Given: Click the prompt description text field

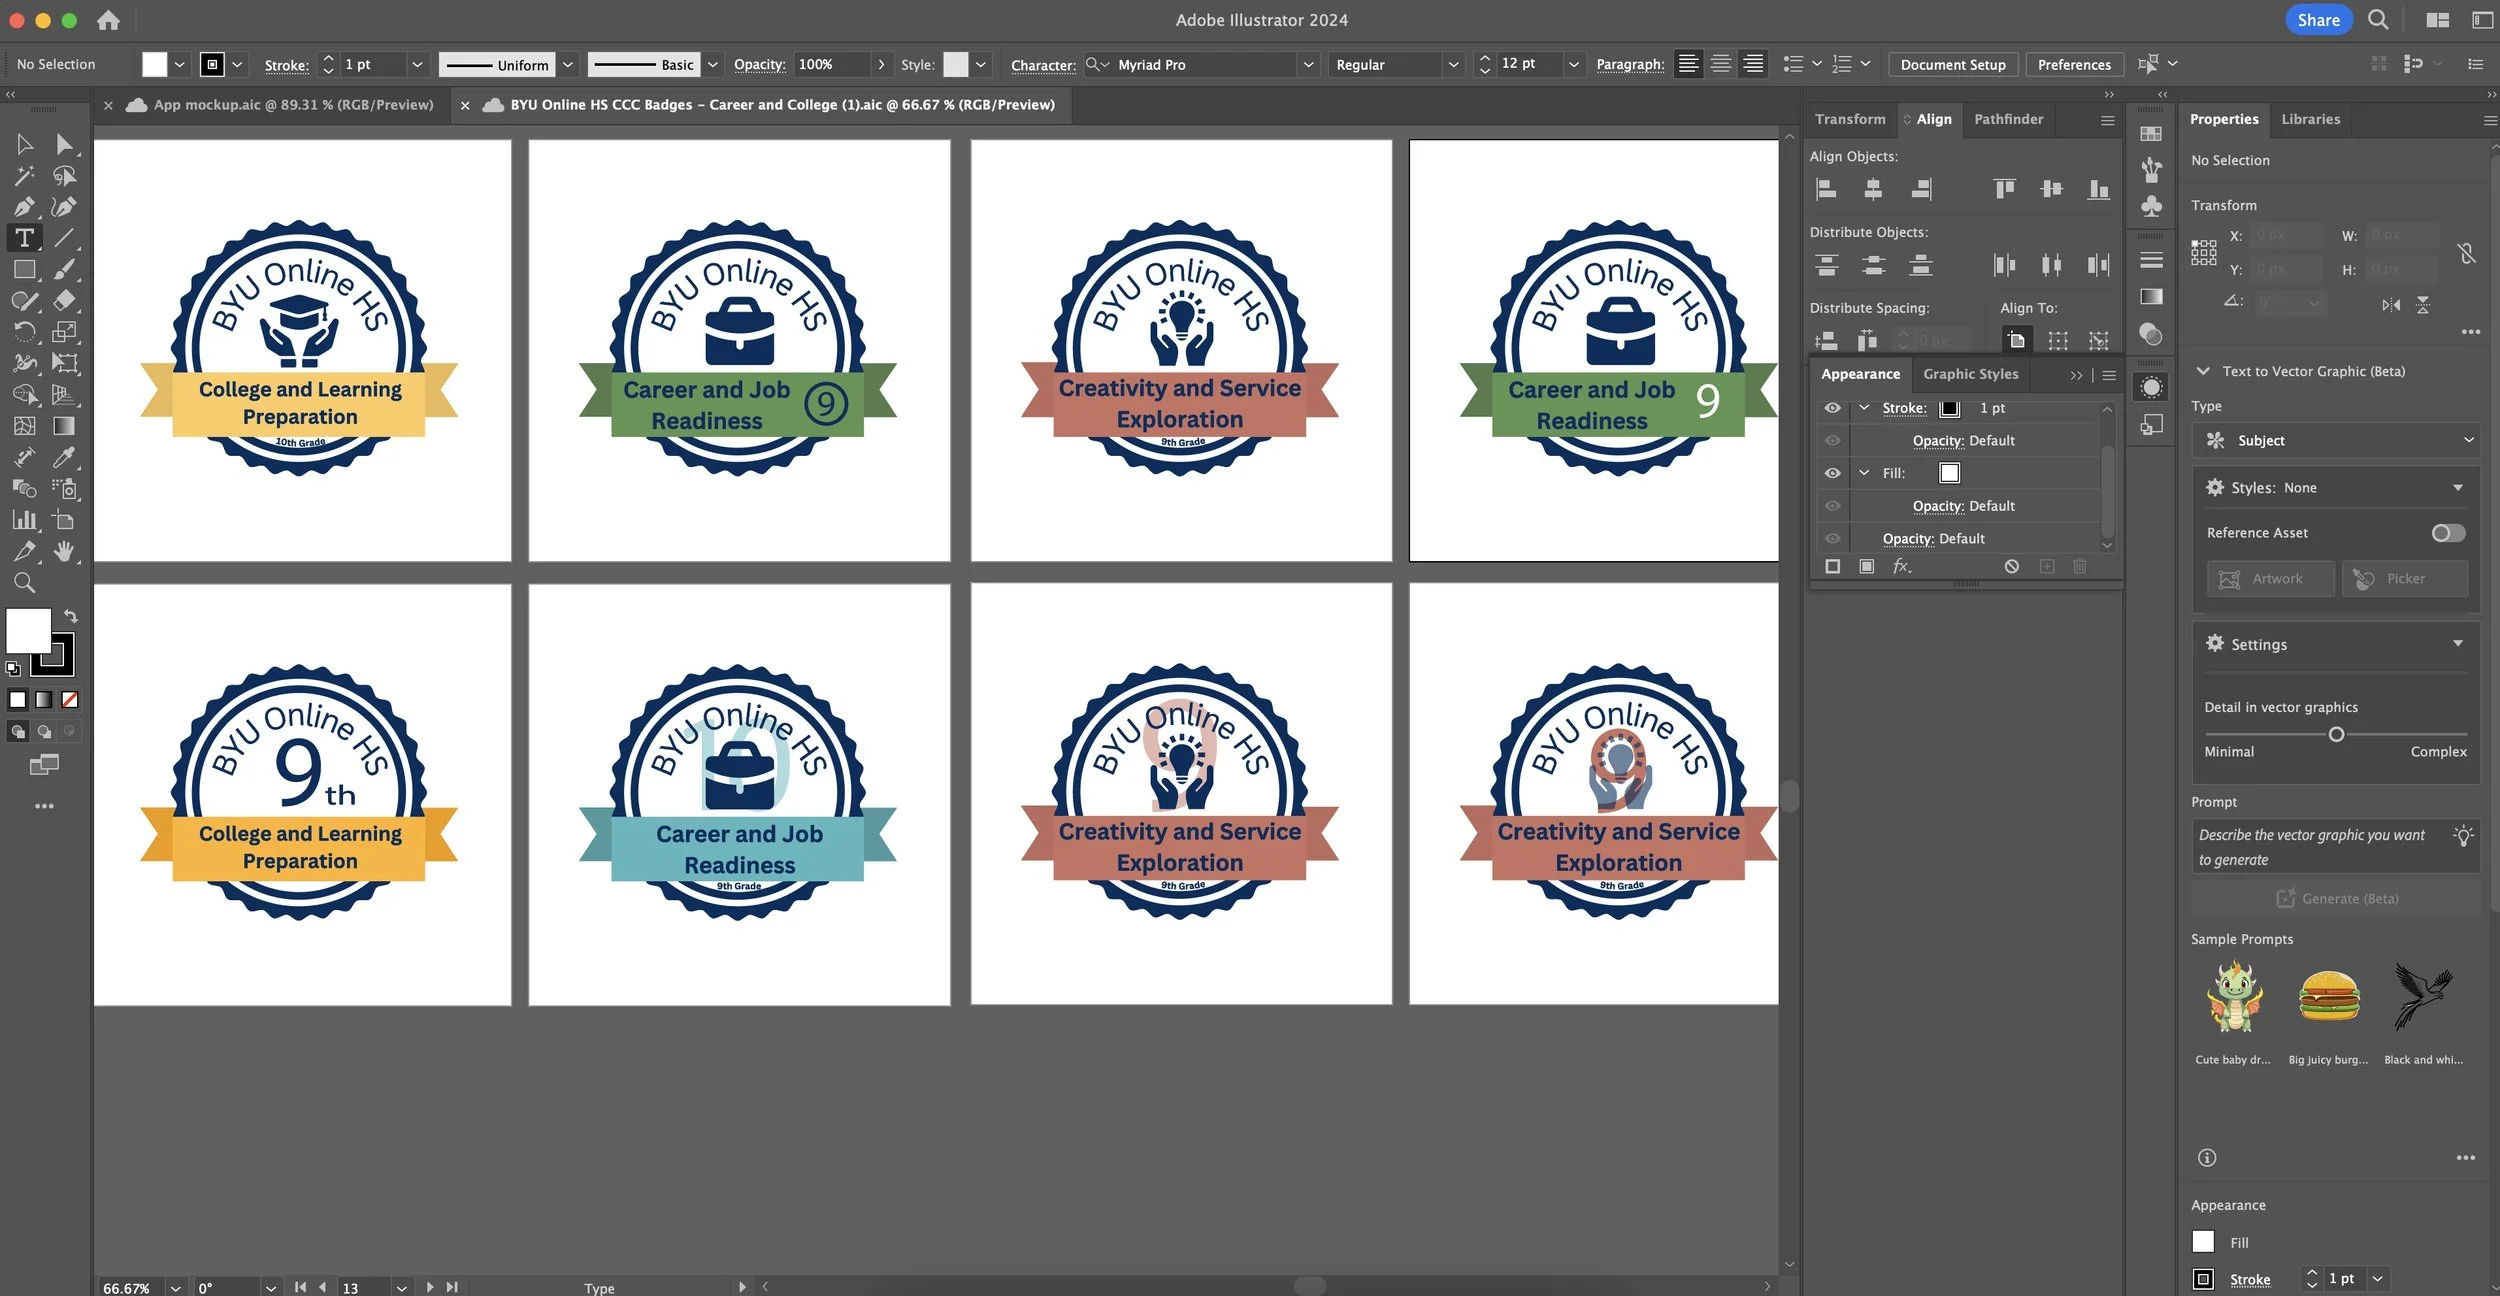Looking at the screenshot, I should point(2335,847).
